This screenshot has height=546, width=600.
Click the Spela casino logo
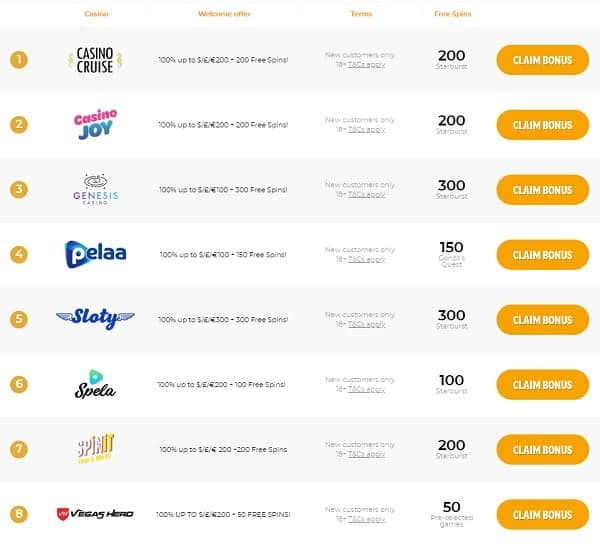click(x=95, y=384)
